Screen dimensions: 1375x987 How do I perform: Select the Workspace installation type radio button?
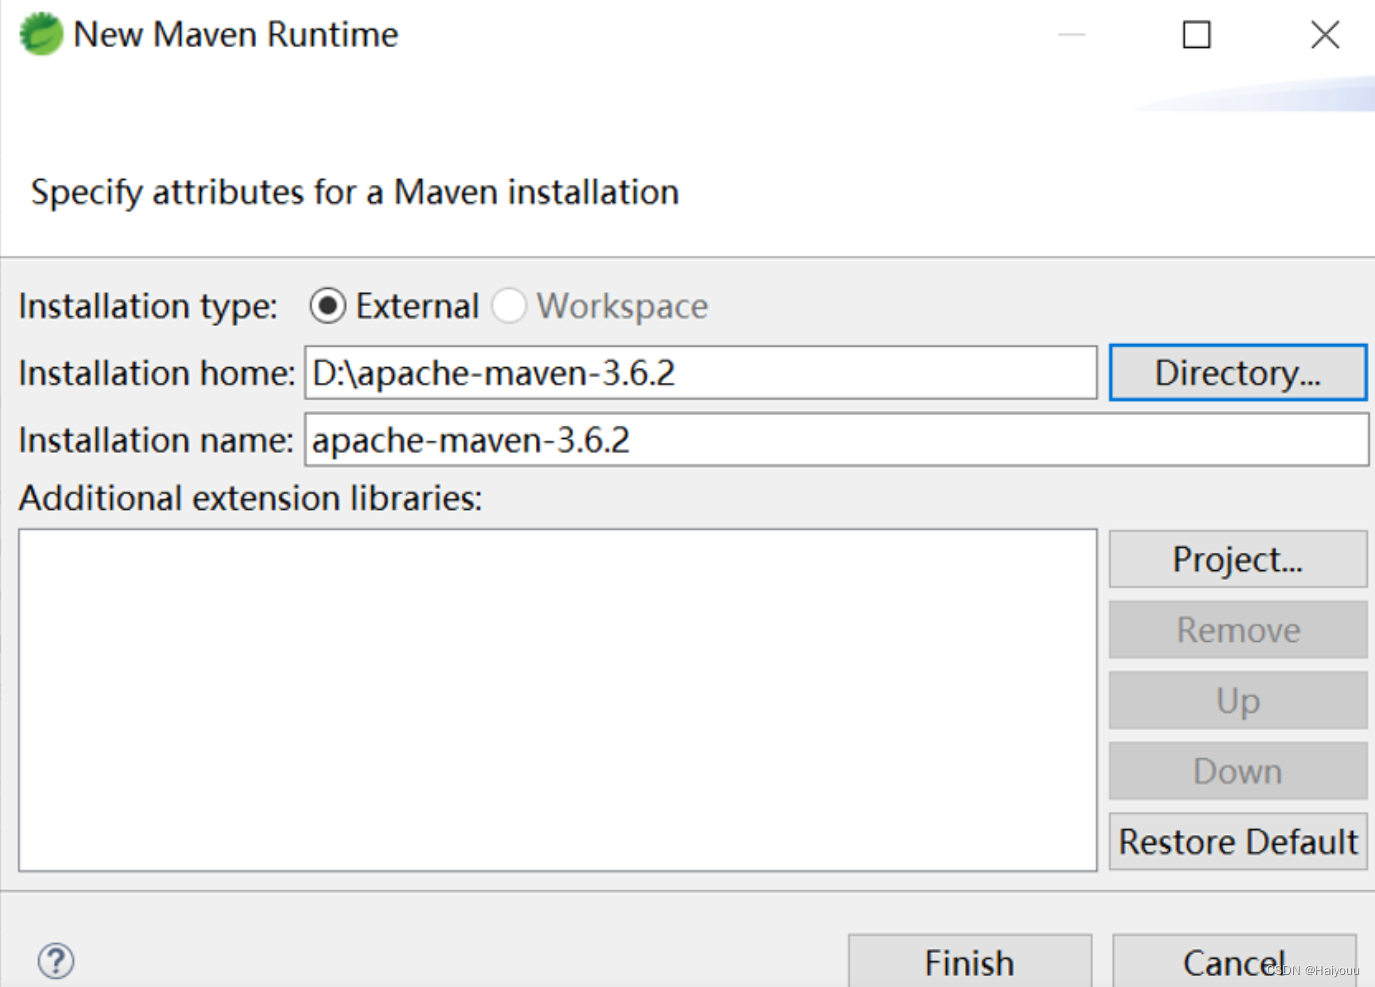510,306
